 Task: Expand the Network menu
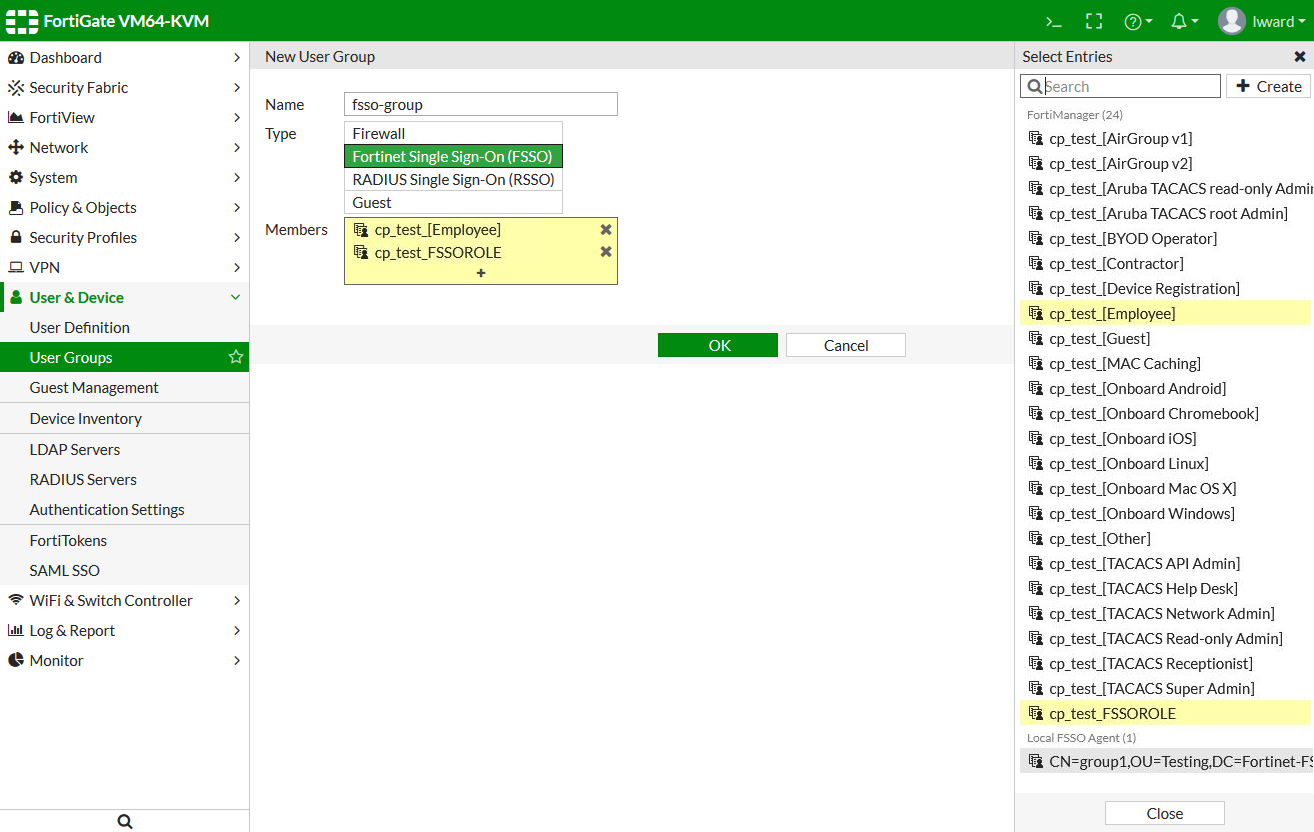(124, 148)
